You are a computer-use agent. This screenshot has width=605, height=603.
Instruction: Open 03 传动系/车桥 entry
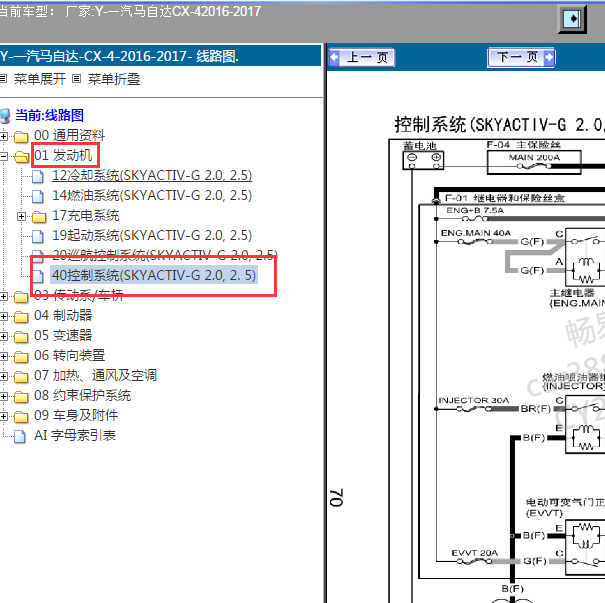(x=79, y=296)
